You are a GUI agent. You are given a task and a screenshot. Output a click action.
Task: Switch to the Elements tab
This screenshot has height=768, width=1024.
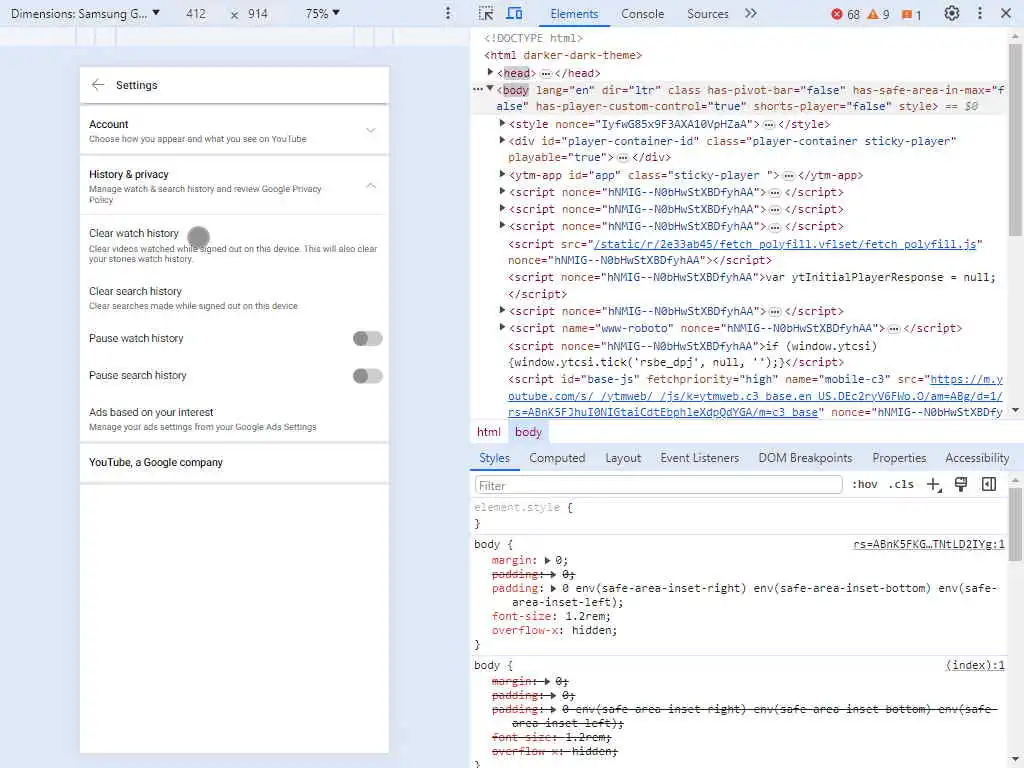574,14
